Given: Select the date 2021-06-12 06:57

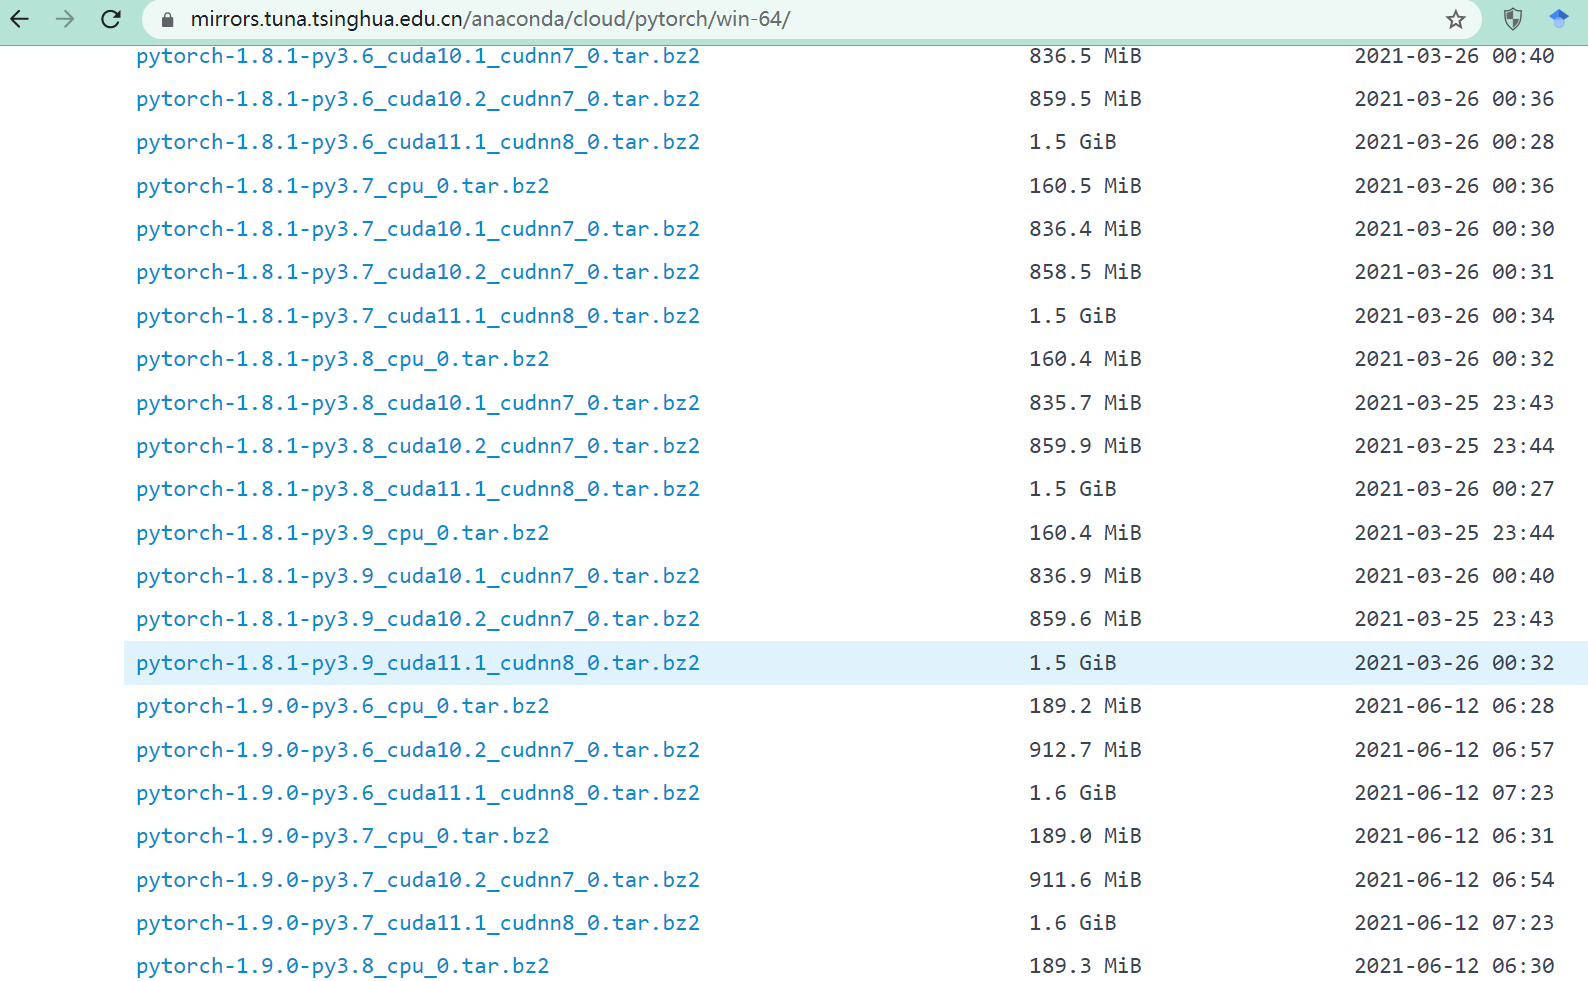Looking at the screenshot, I should [x=1454, y=751].
